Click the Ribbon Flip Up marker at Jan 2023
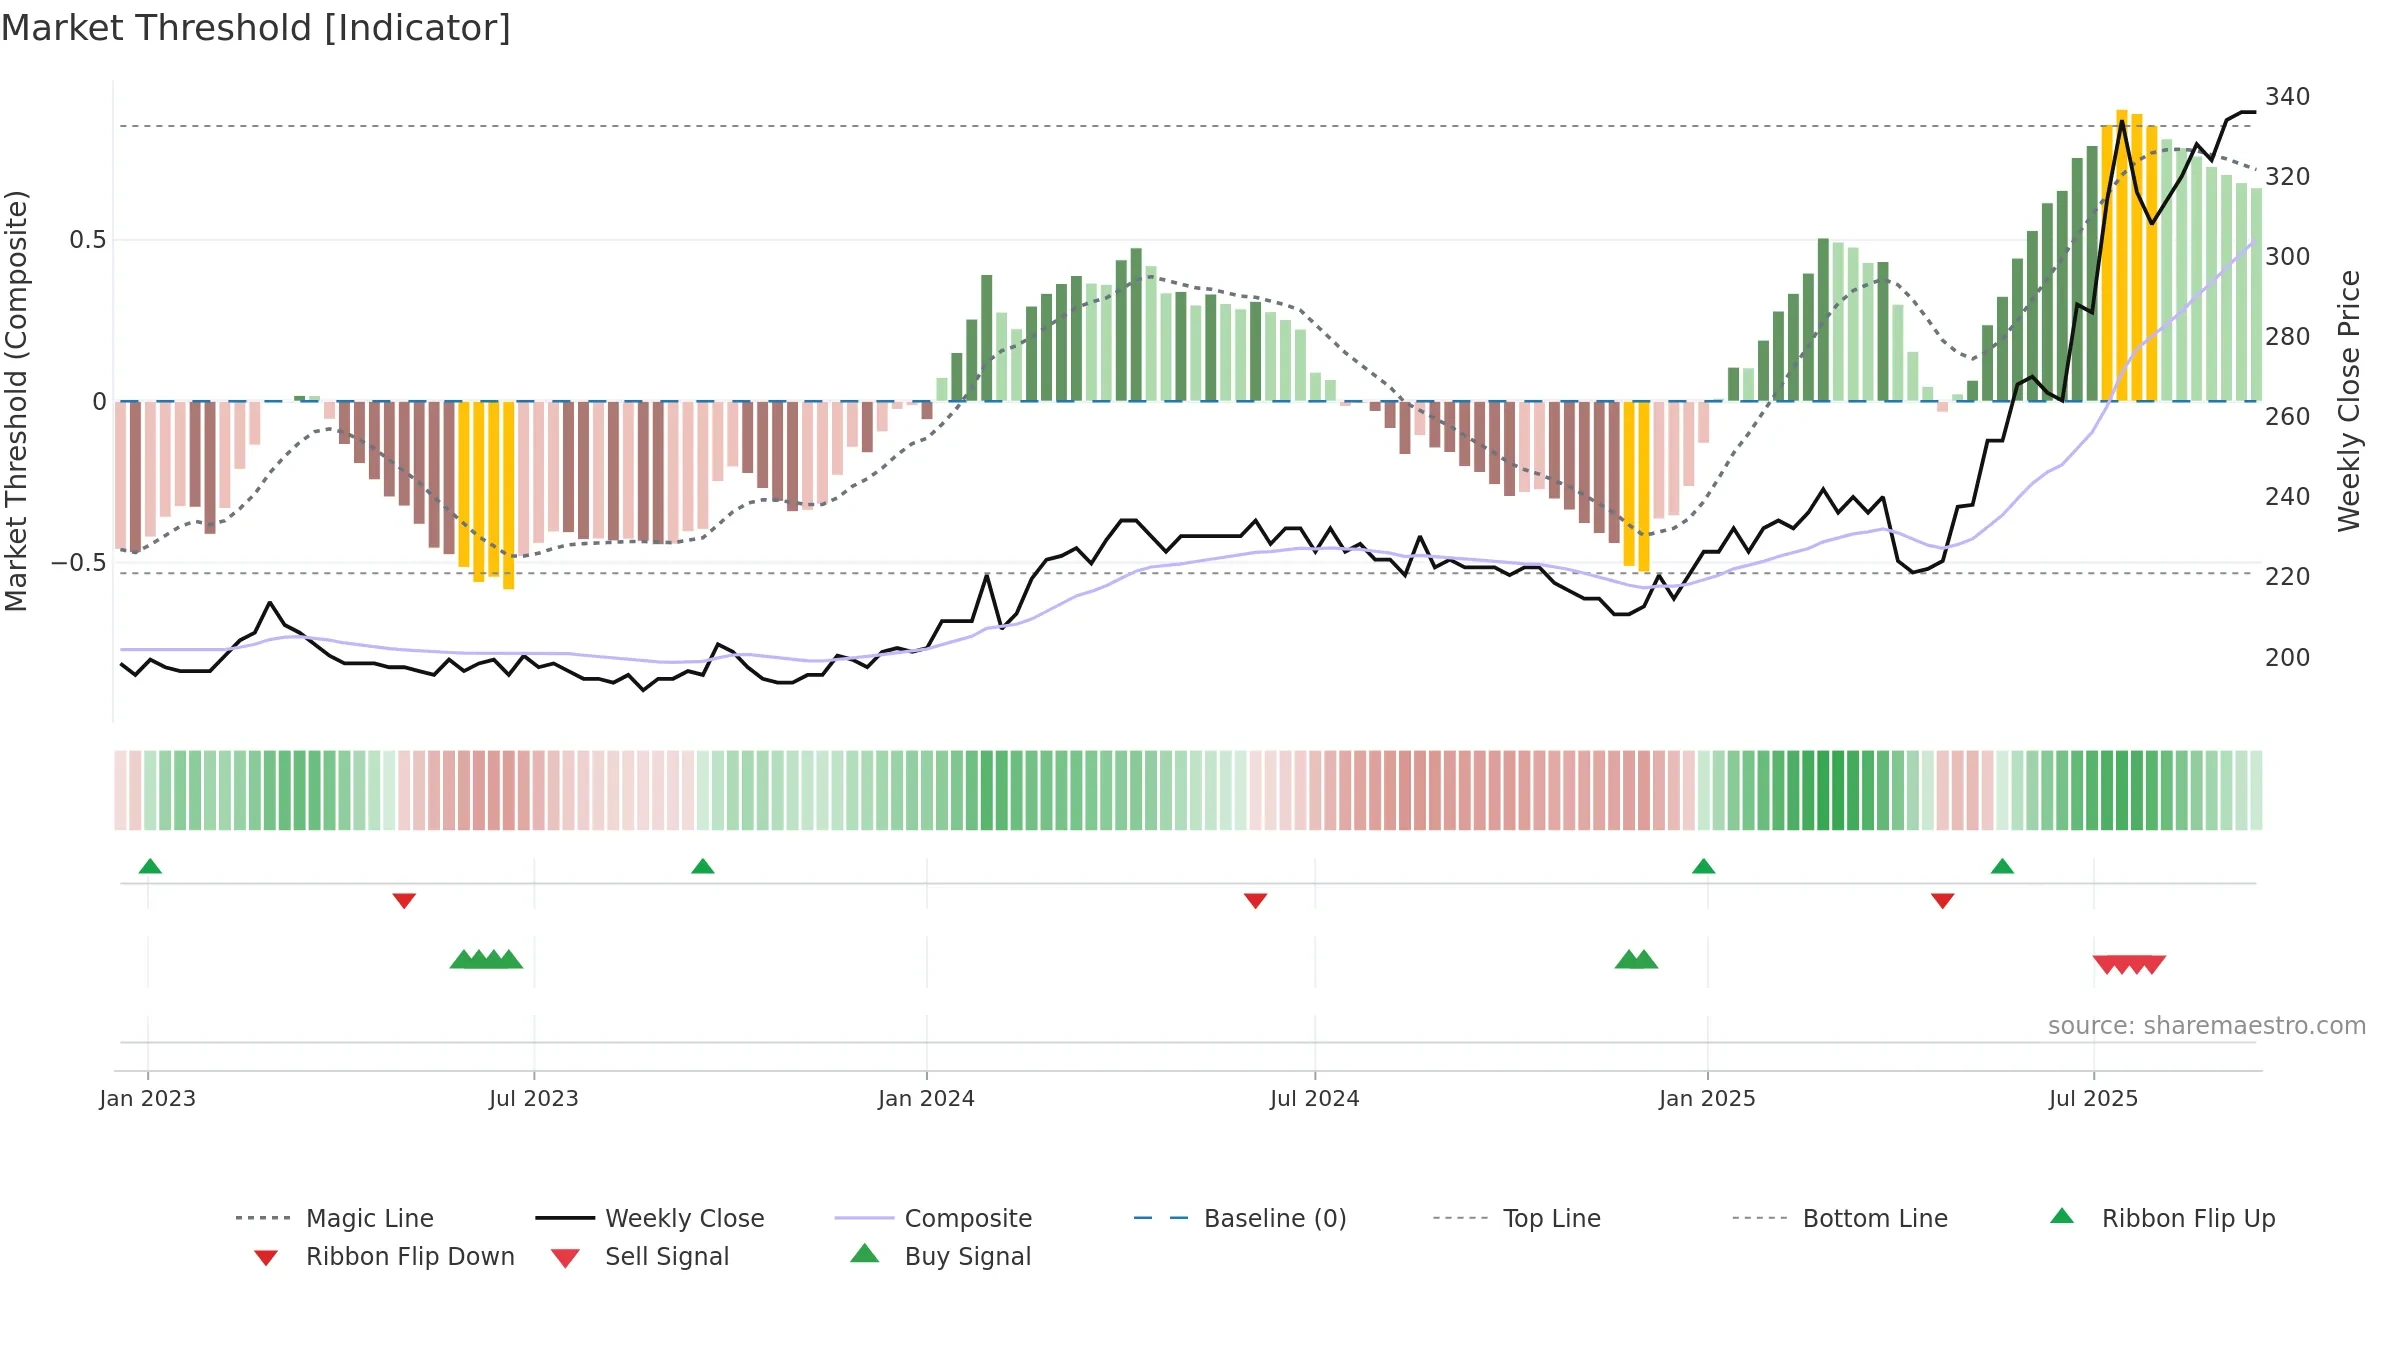The width and height of the screenshot is (2400, 1350). point(150,866)
